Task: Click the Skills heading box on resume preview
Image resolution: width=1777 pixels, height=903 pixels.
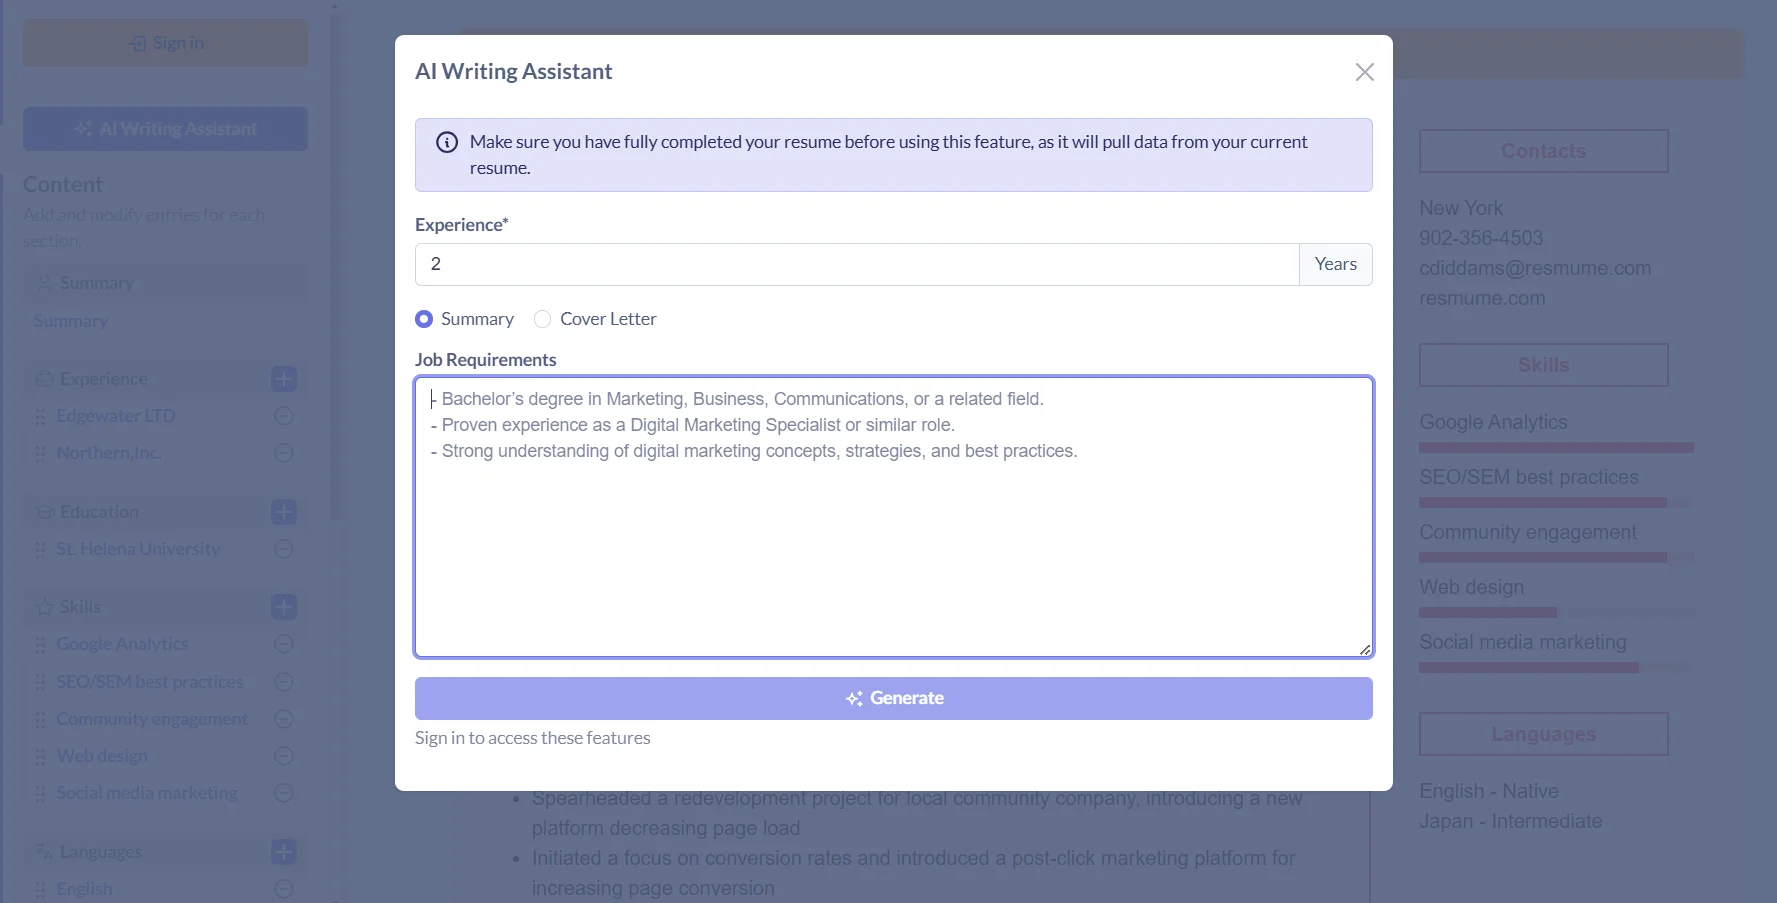Action: [1543, 365]
